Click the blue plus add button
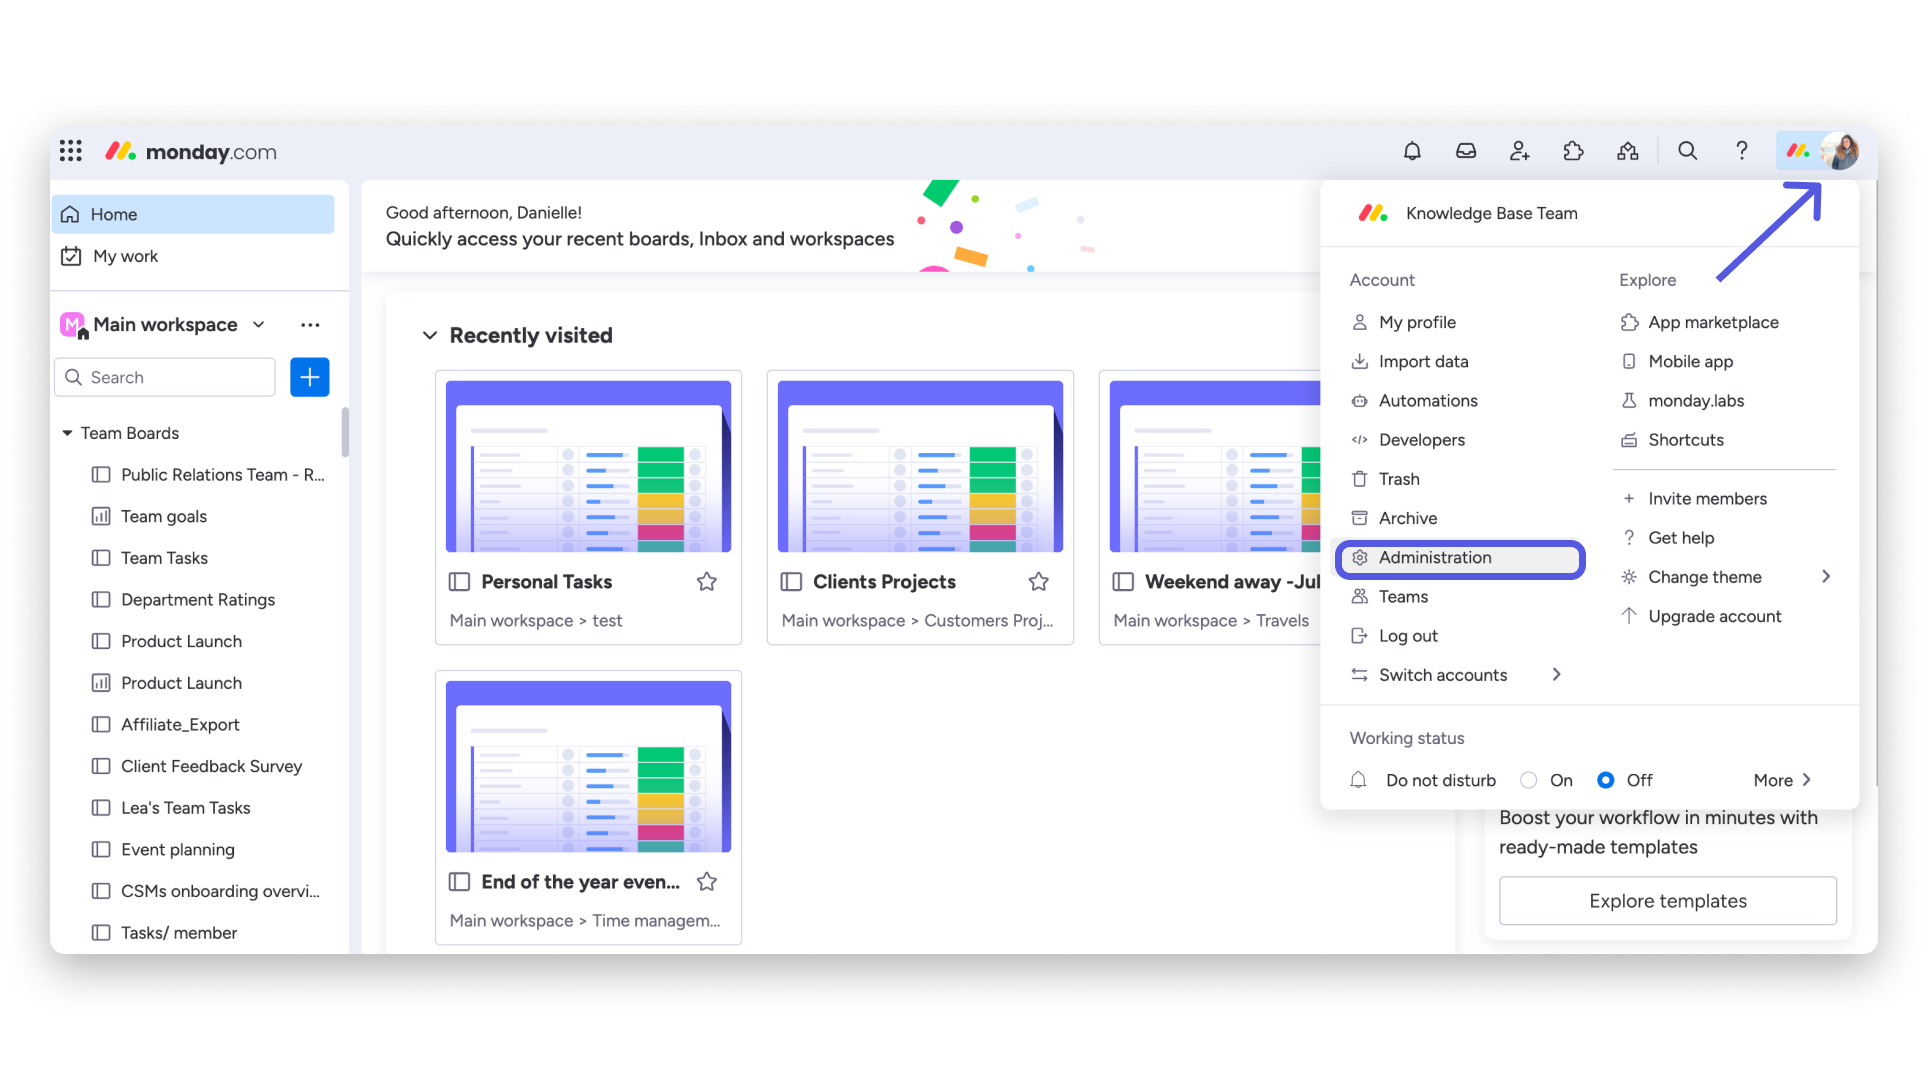The width and height of the screenshot is (1928, 1080). coord(310,377)
